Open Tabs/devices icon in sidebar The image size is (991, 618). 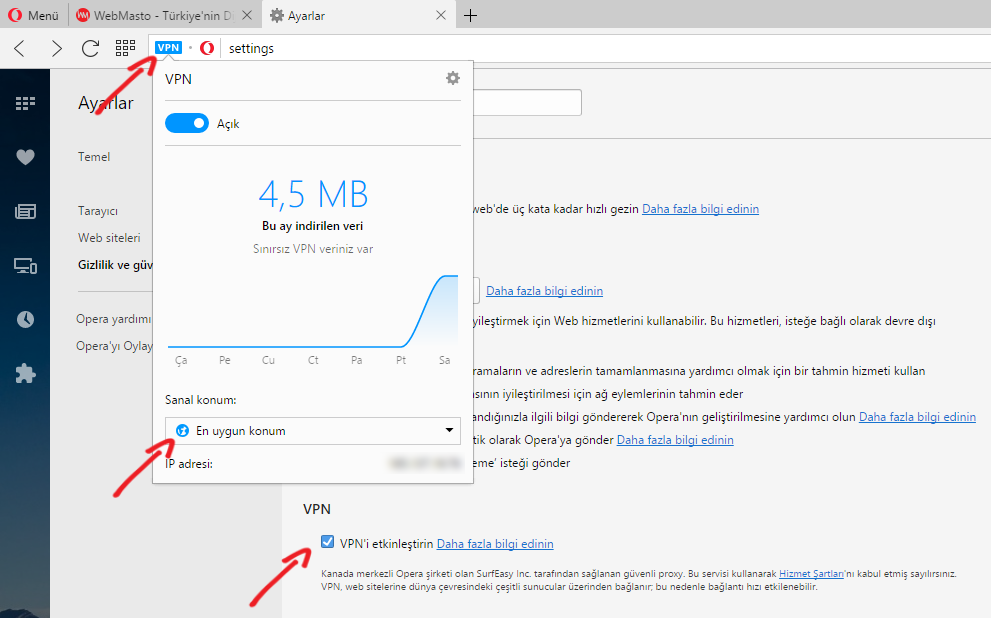click(x=25, y=266)
